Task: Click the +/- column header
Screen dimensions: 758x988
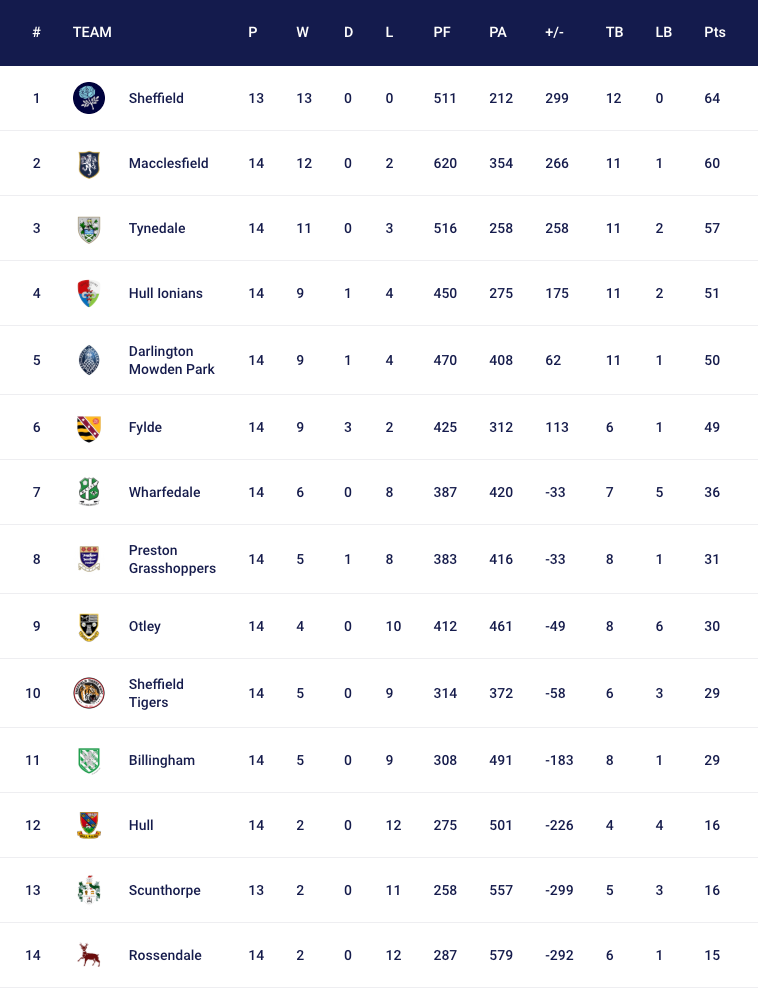Action: [x=554, y=32]
